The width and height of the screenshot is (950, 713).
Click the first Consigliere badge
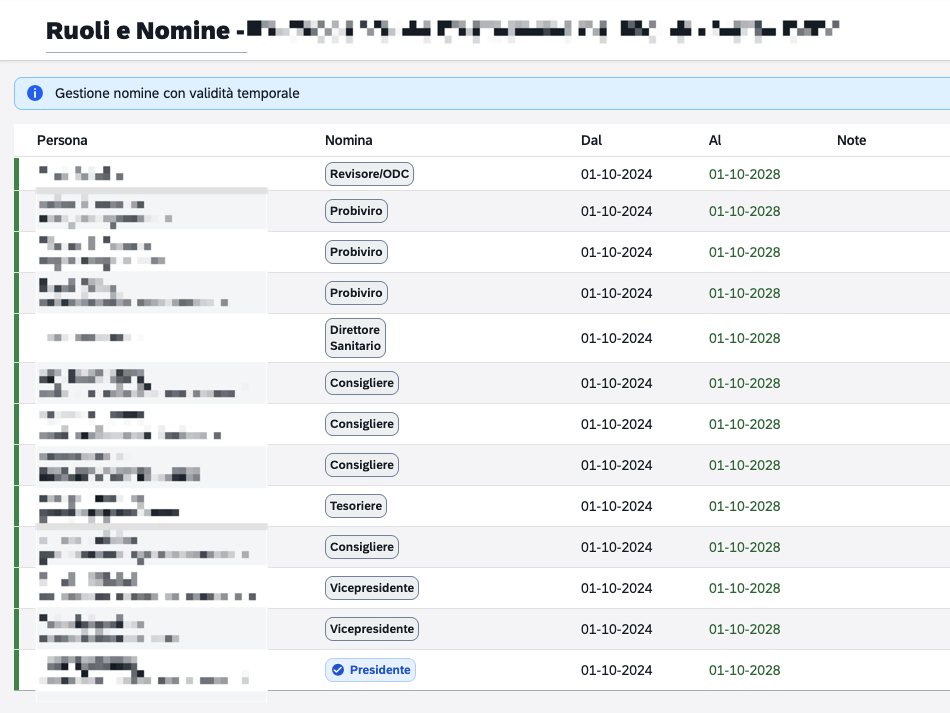[x=362, y=383]
